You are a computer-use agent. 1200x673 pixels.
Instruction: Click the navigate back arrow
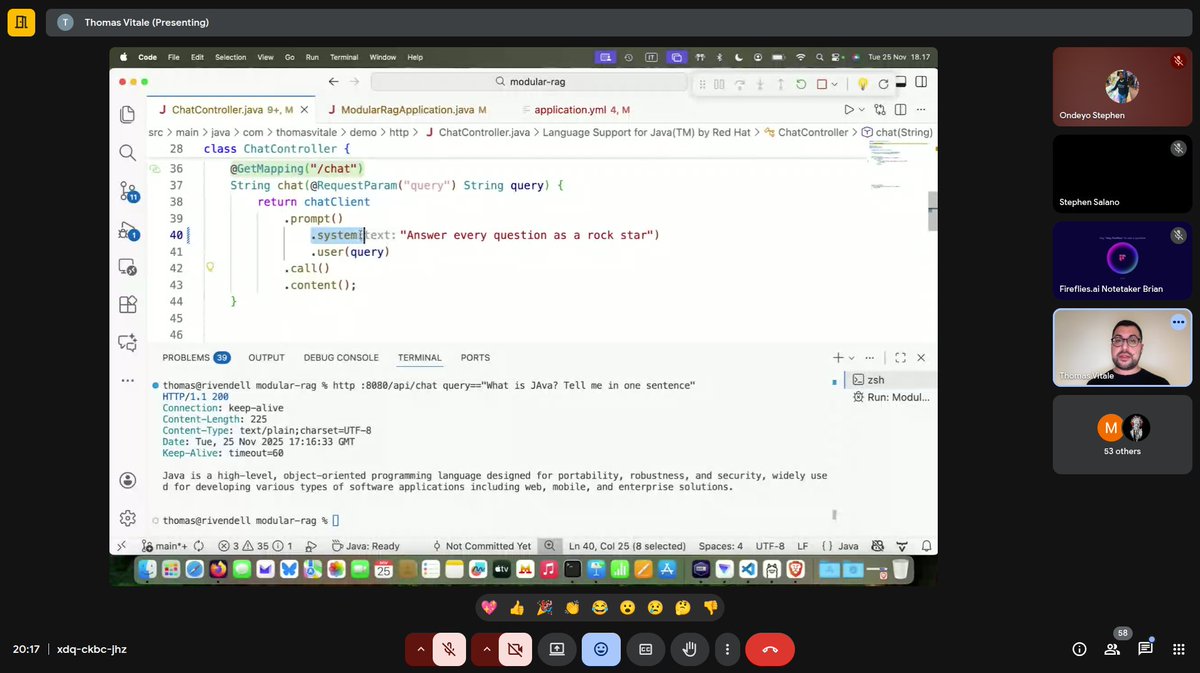334,82
